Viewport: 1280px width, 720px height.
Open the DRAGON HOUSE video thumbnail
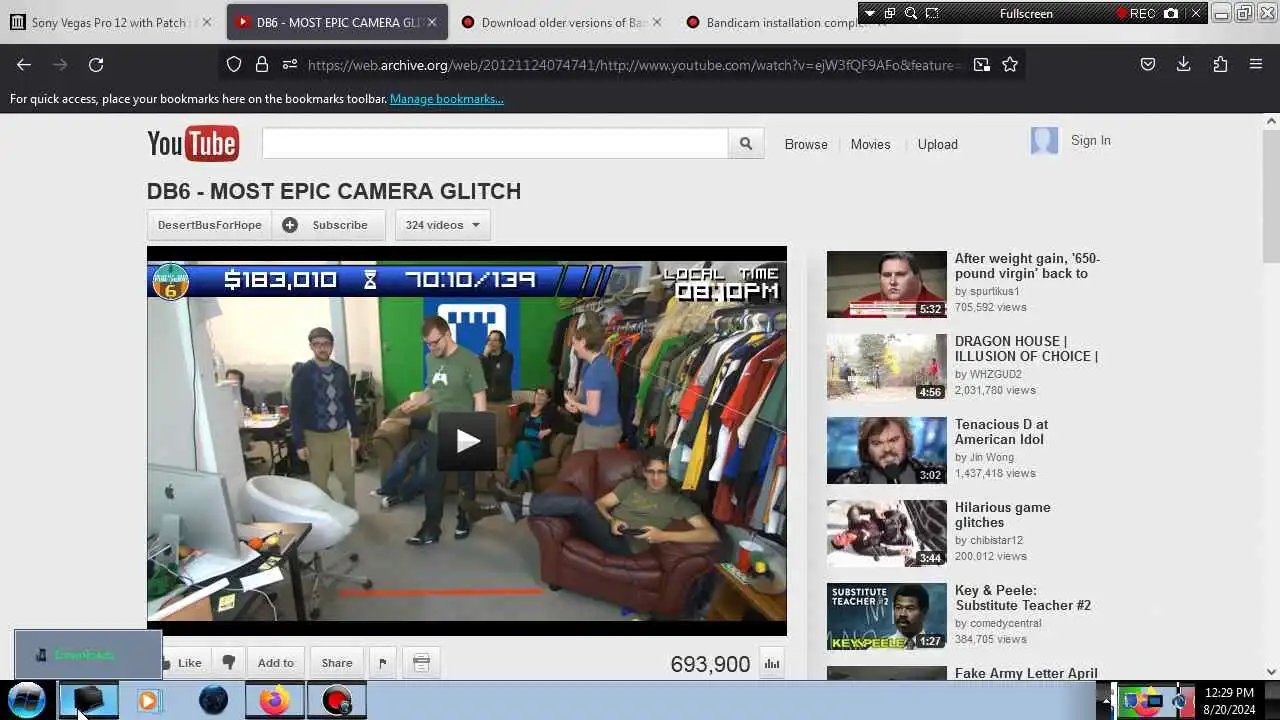(886, 367)
